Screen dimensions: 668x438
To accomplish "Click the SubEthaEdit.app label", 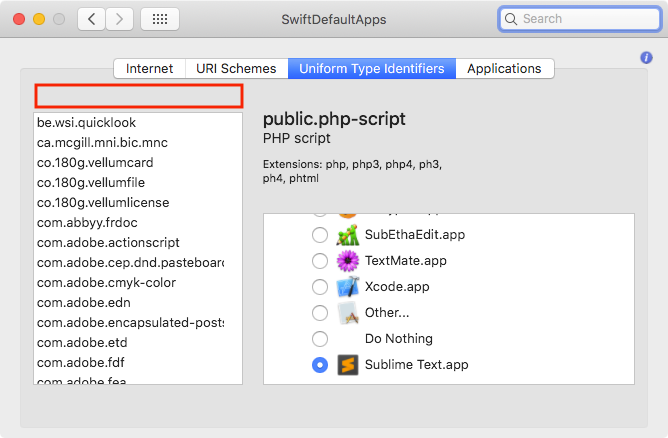I will [x=415, y=235].
